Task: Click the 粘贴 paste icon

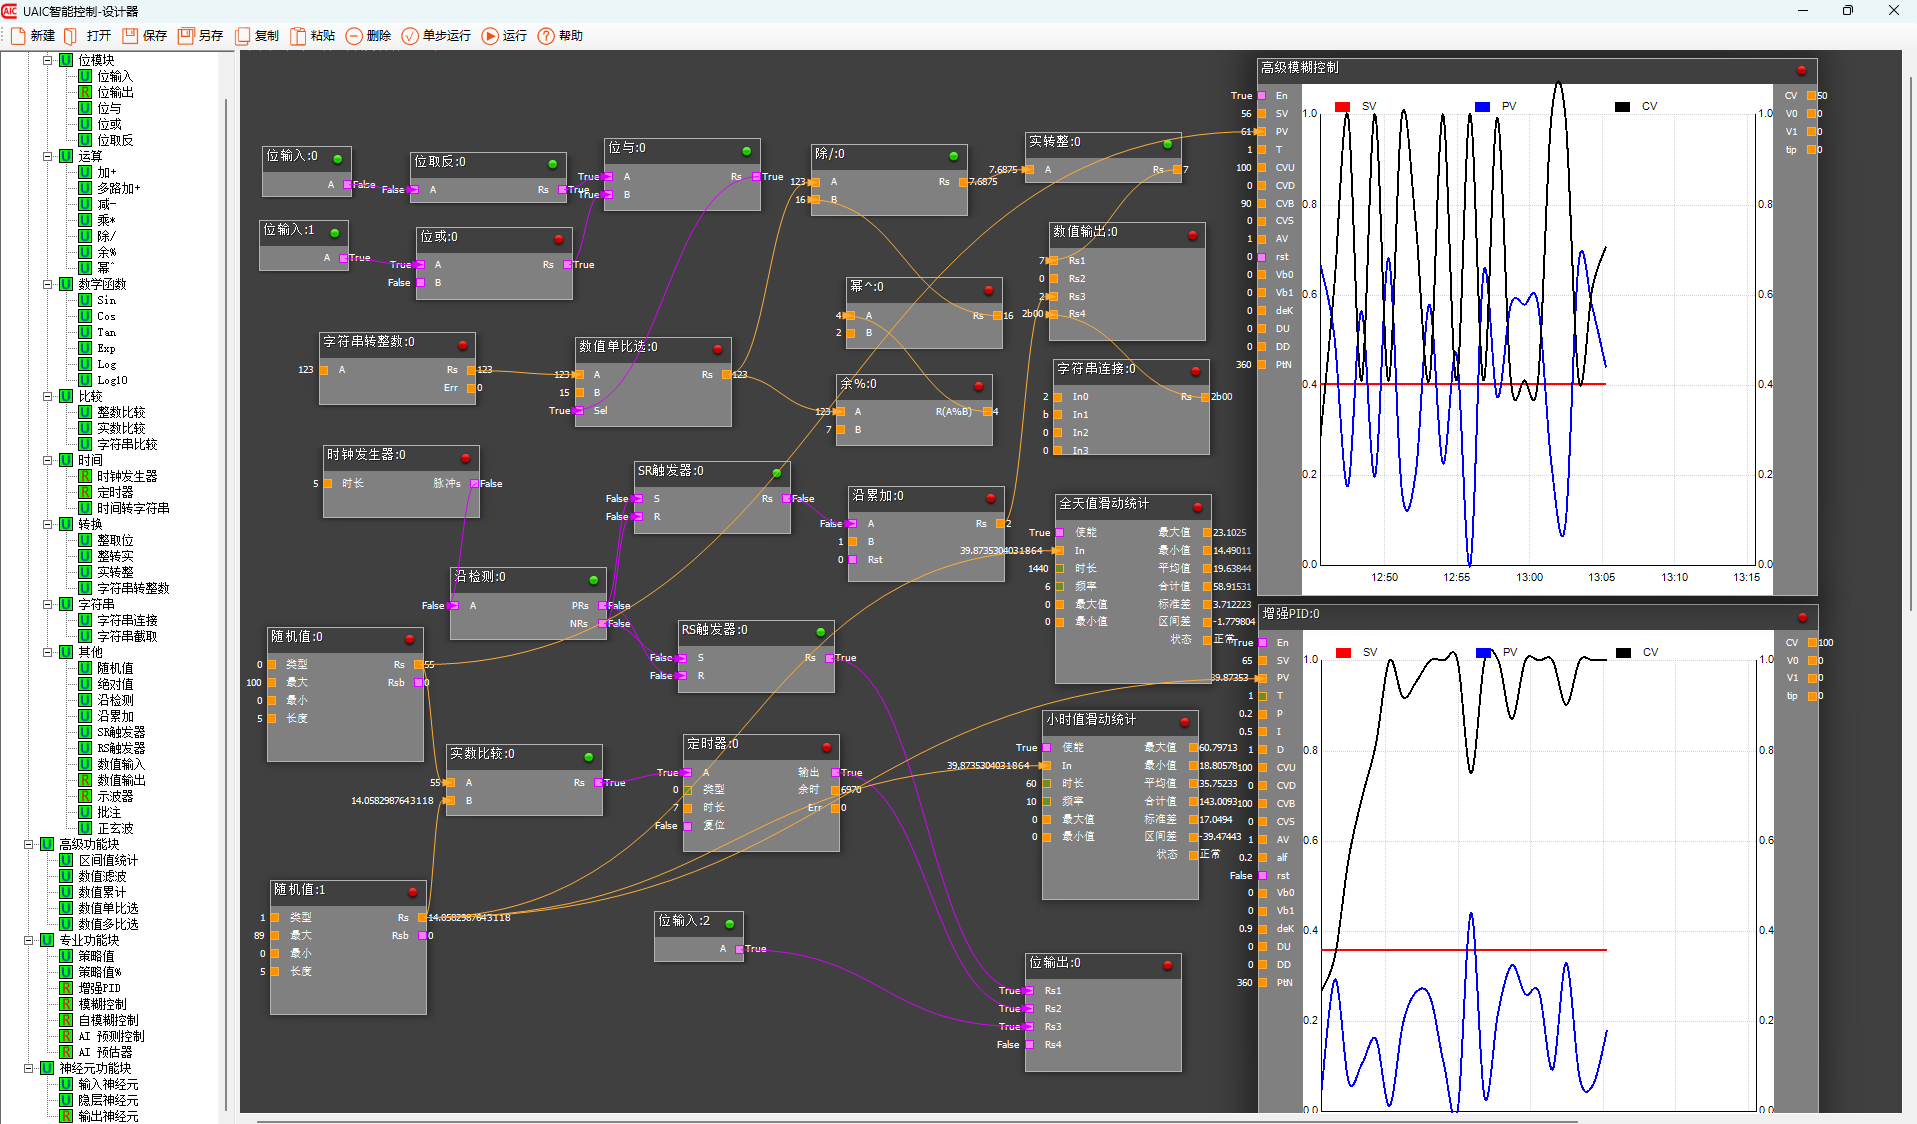Action: tap(298, 36)
